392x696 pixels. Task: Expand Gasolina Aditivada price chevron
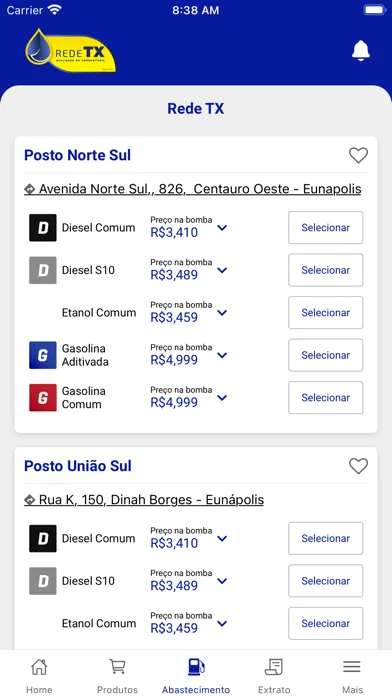[222, 355]
